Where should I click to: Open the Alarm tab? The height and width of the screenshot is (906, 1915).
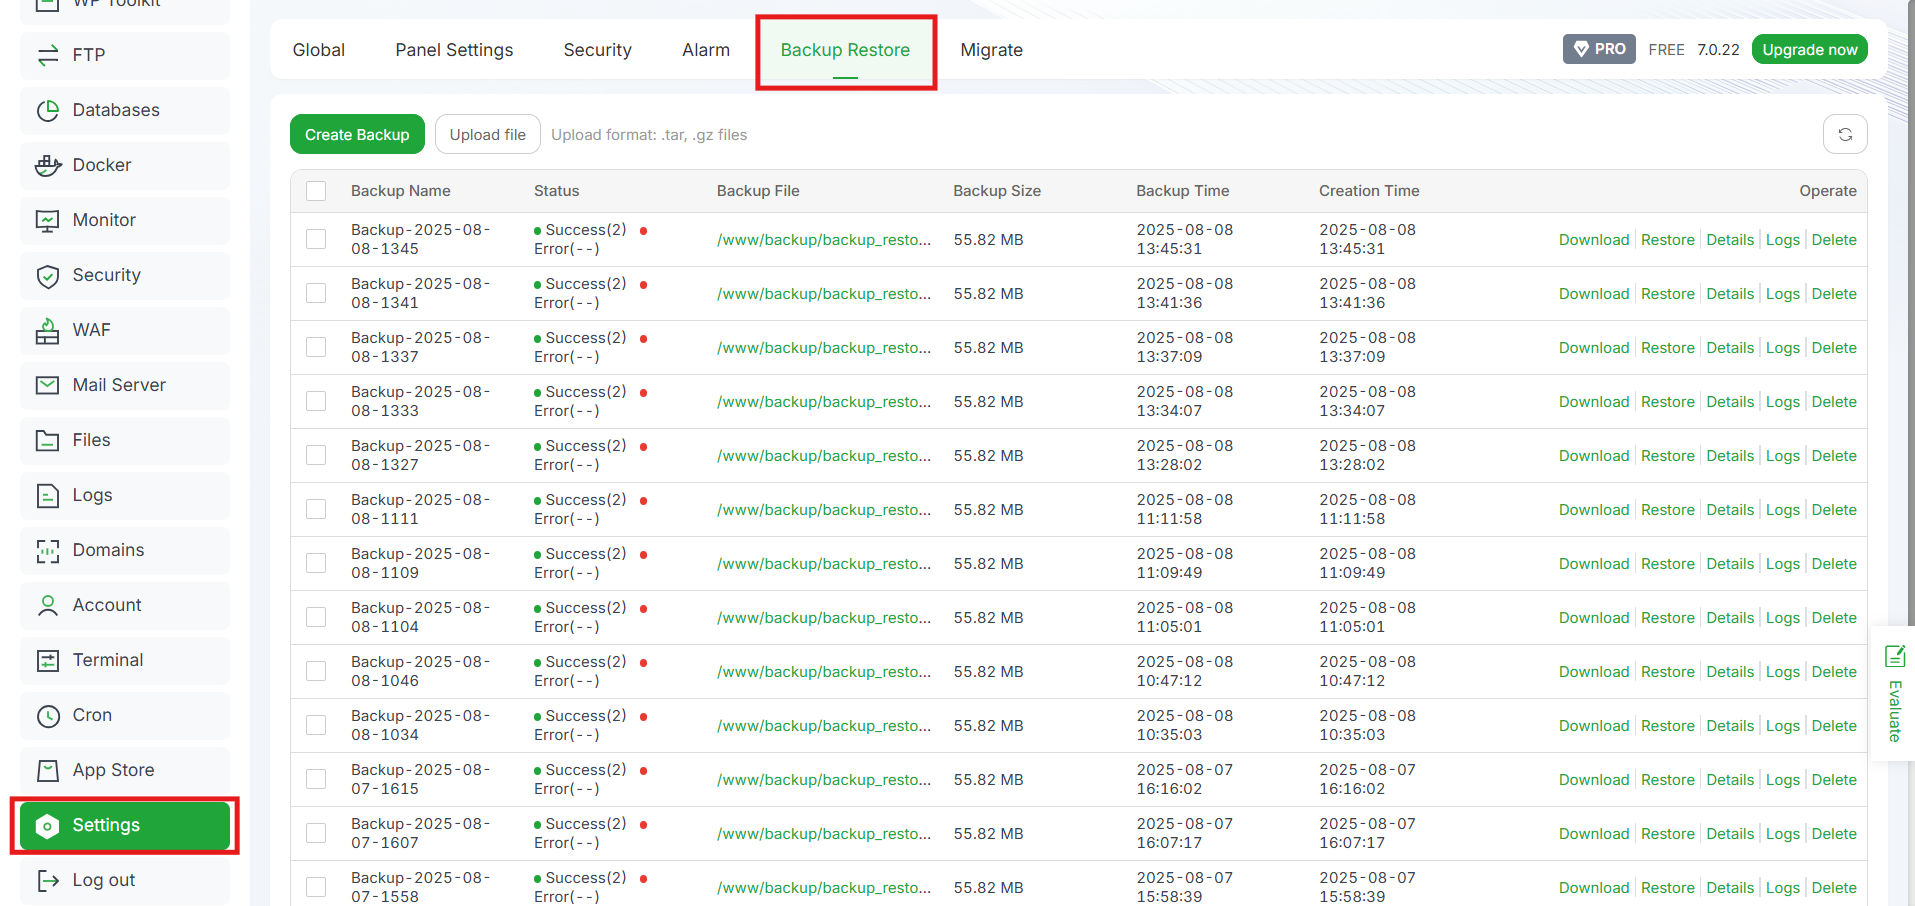(705, 49)
